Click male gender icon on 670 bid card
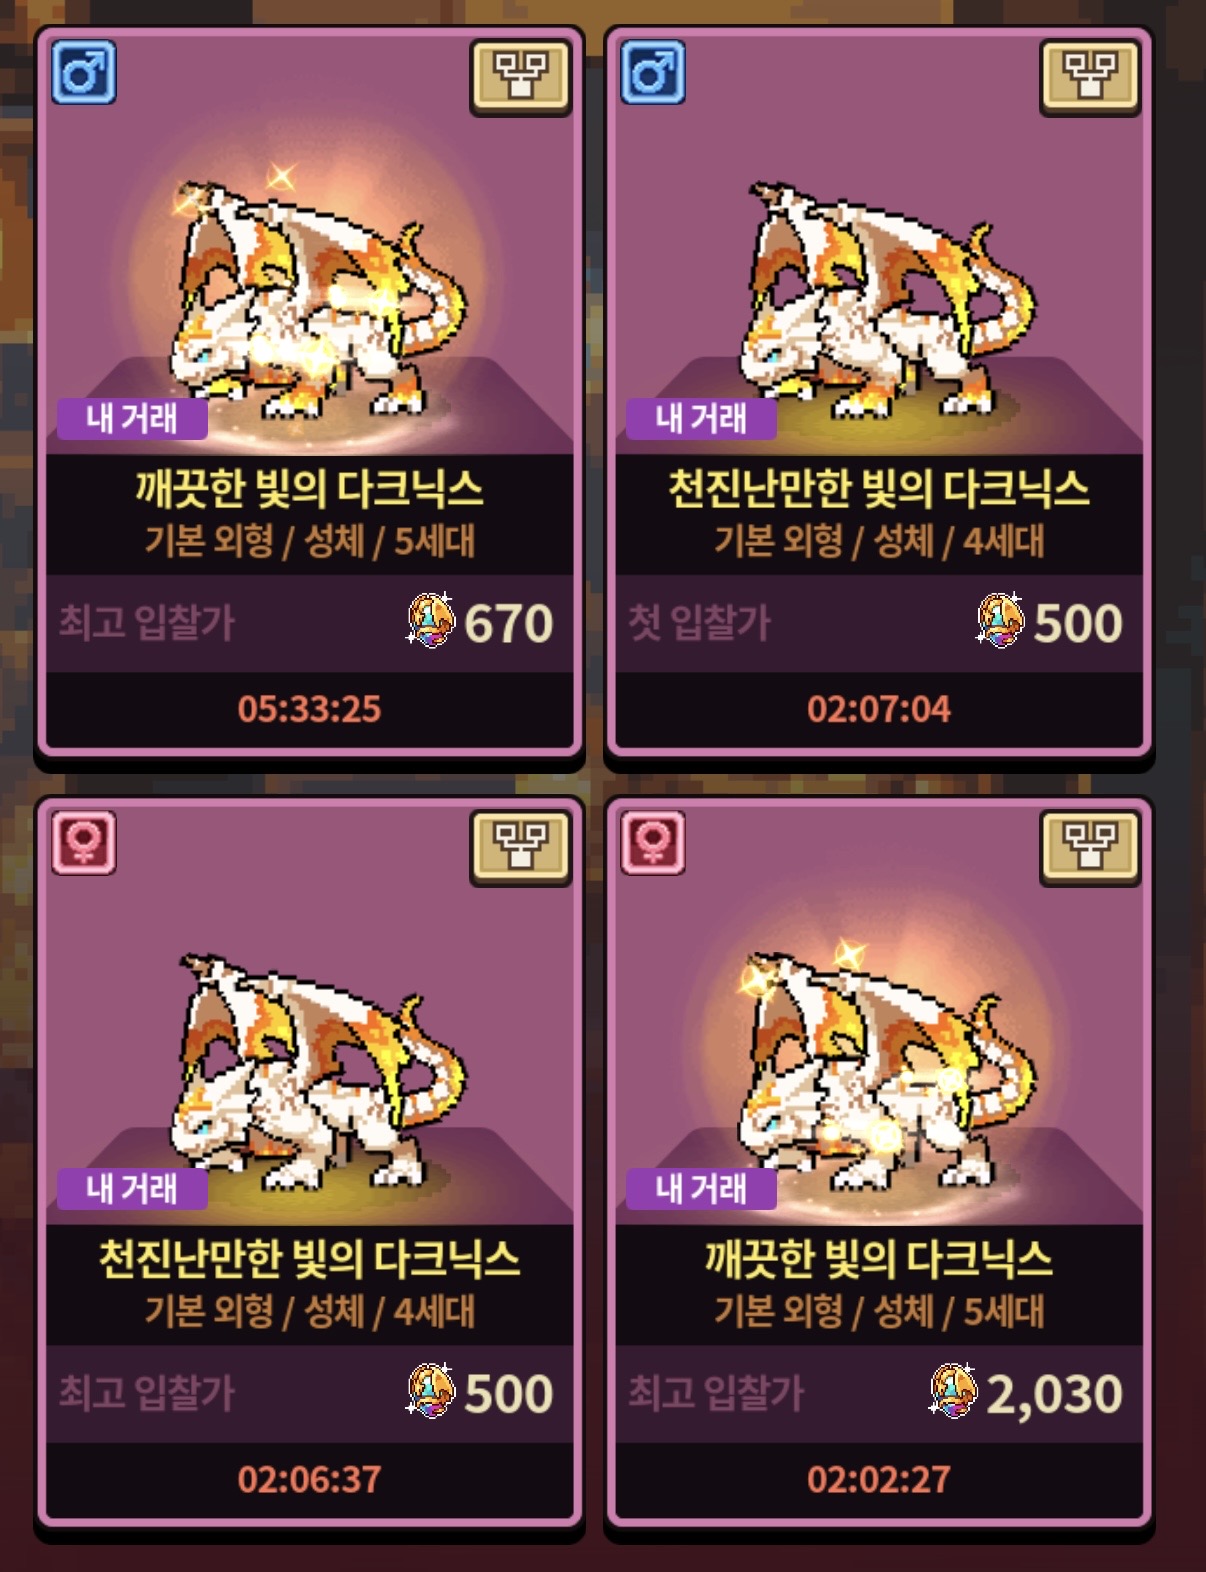The image size is (1206, 1572). 84,72
